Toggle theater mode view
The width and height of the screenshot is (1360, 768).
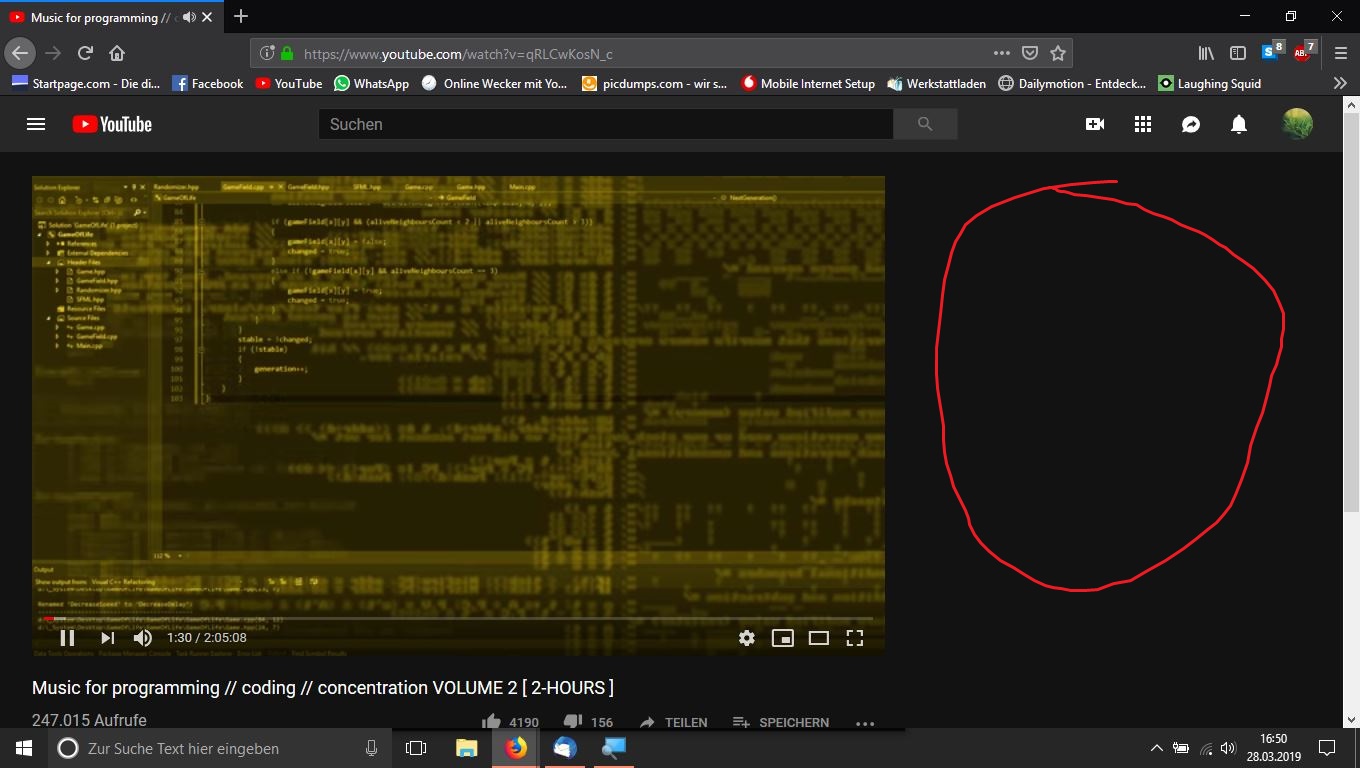click(x=819, y=638)
